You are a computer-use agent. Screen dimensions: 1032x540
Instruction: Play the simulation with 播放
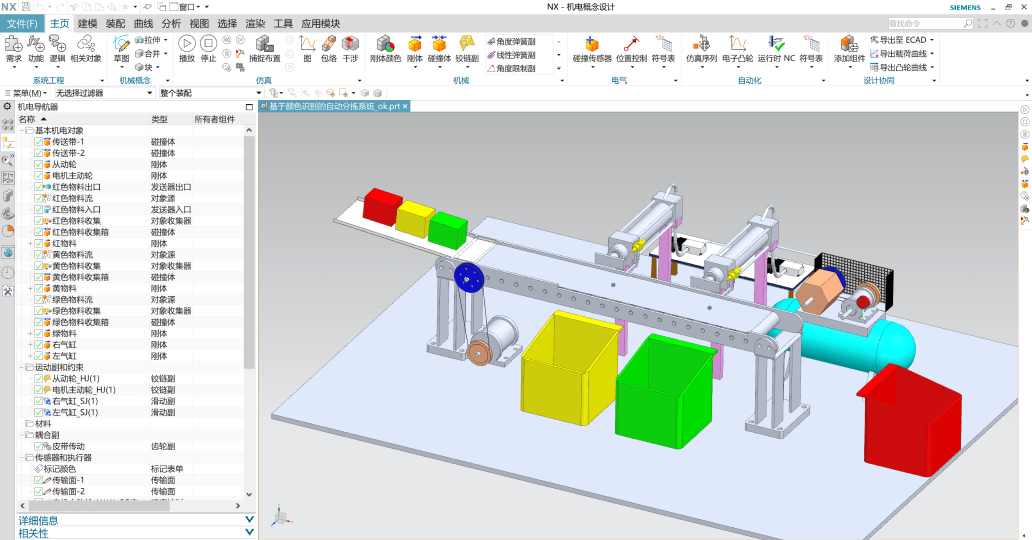[x=187, y=49]
